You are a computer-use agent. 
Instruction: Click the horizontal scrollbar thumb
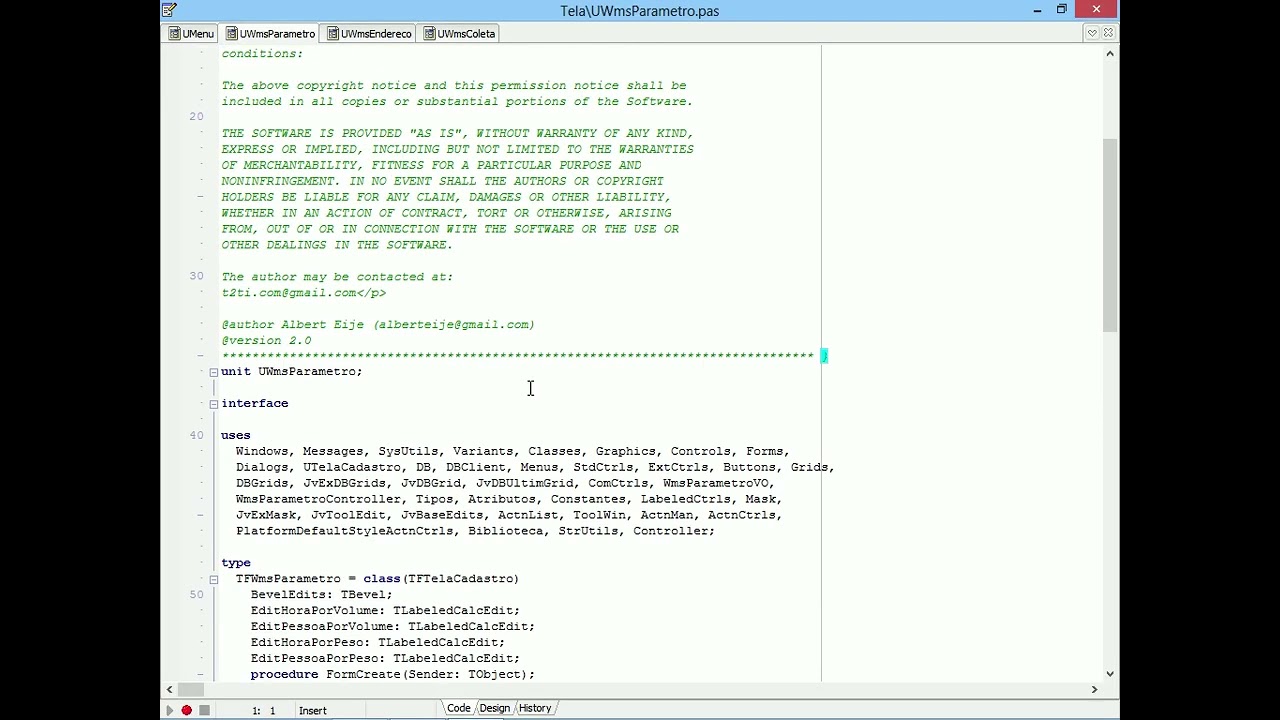click(190, 689)
